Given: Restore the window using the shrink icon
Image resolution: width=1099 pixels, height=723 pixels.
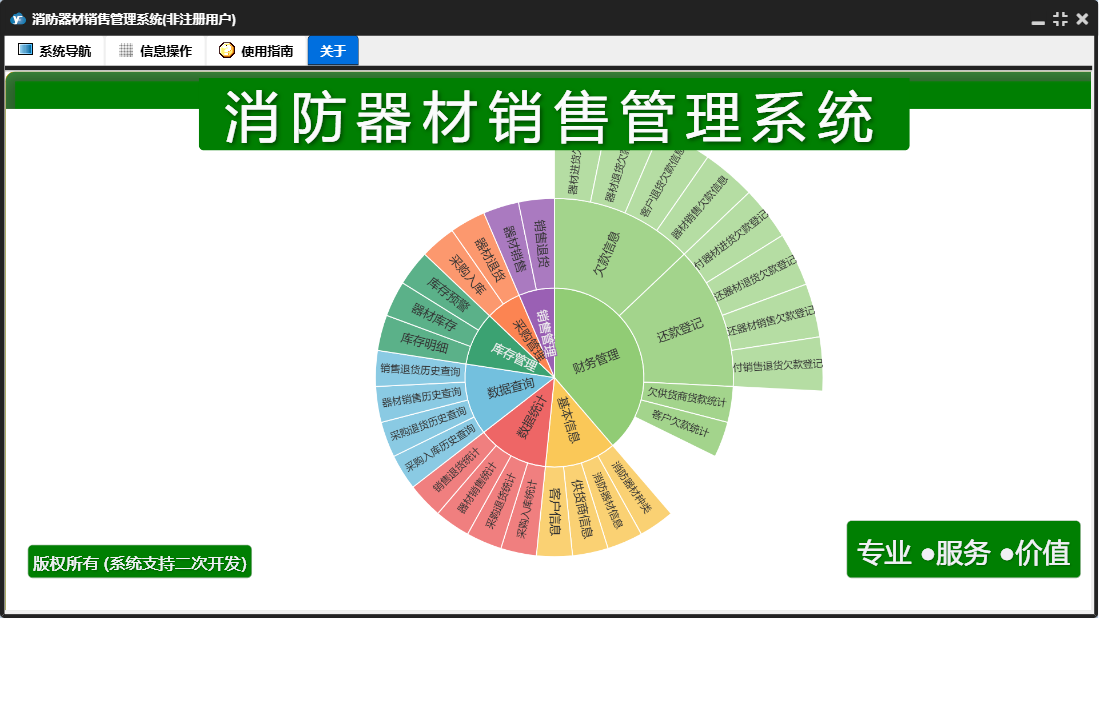Looking at the screenshot, I should [1060, 19].
